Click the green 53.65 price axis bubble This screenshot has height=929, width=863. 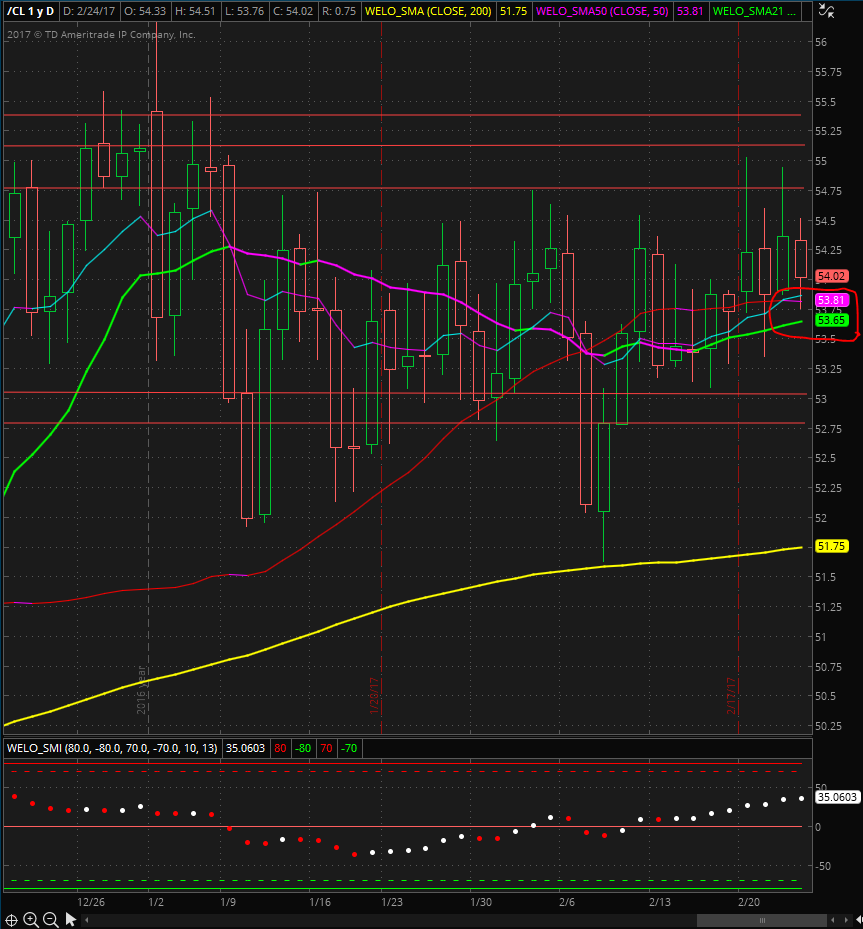(831, 321)
